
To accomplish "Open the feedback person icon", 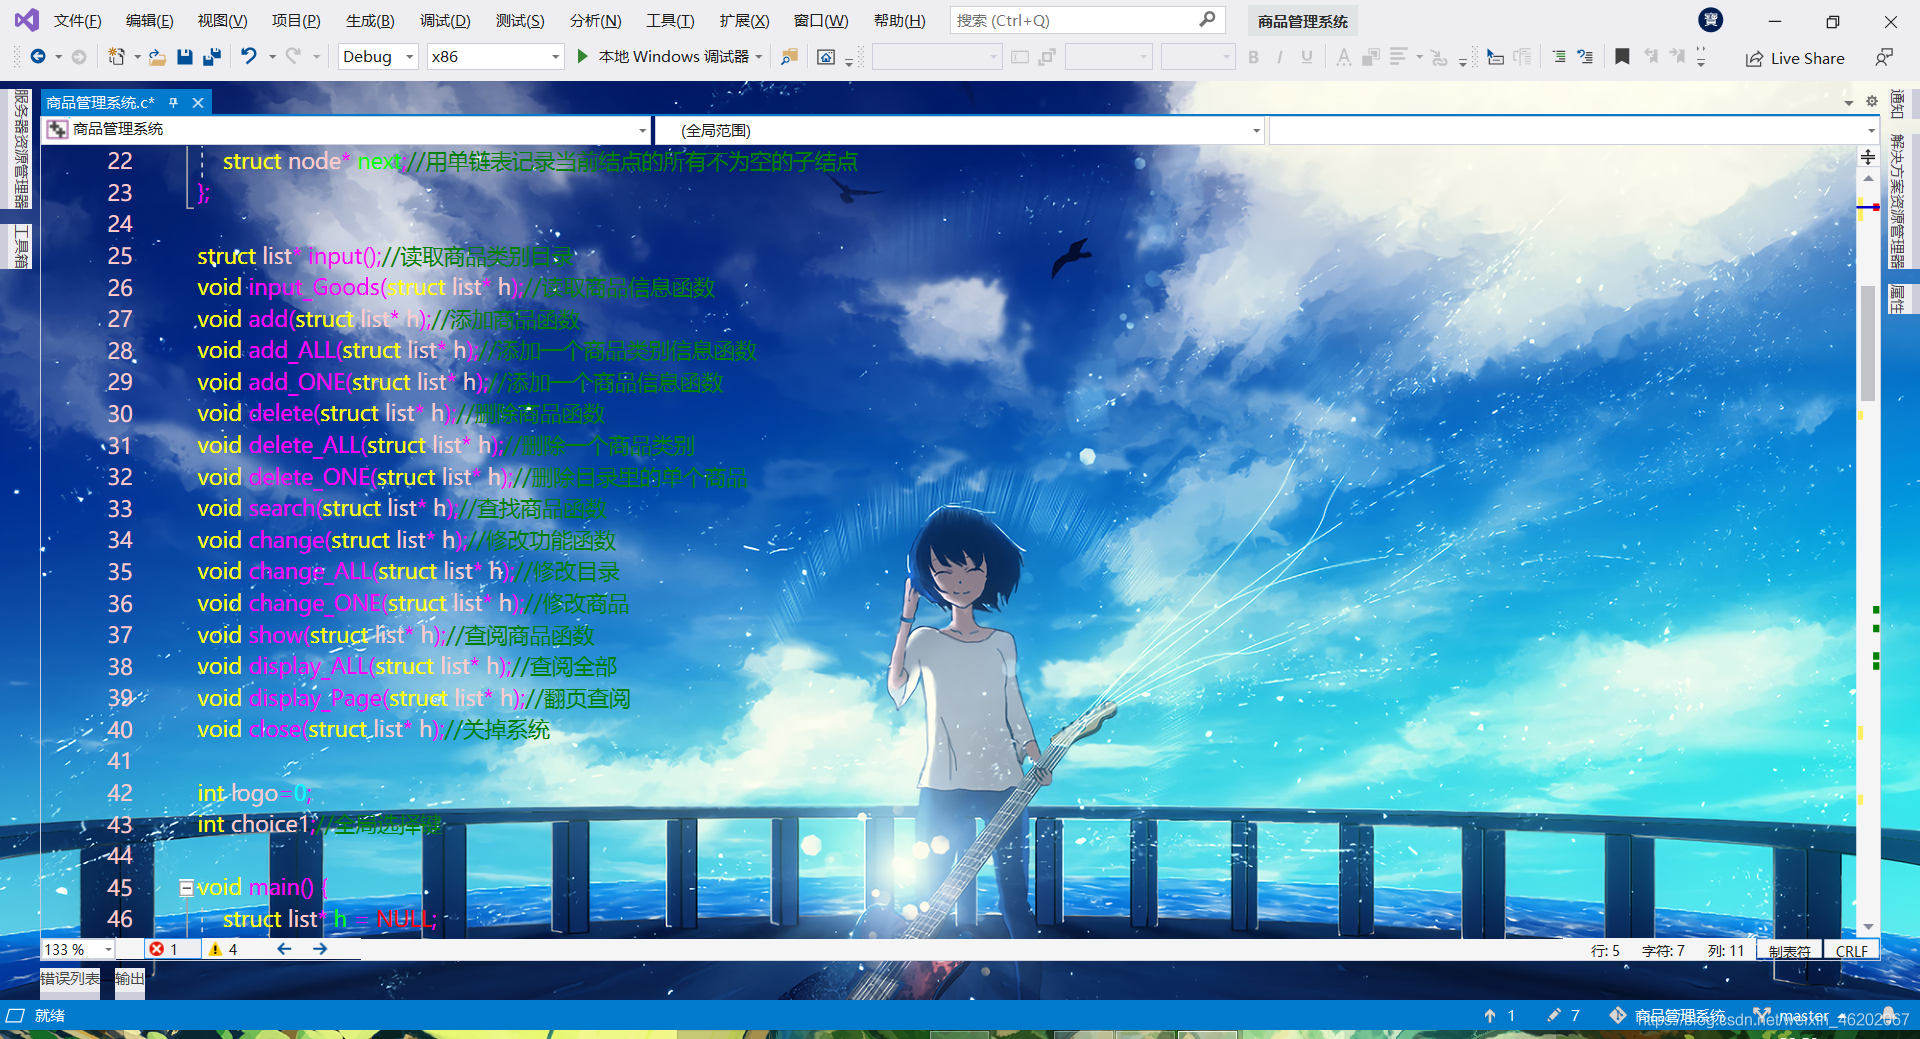I will pyautogui.click(x=1884, y=57).
